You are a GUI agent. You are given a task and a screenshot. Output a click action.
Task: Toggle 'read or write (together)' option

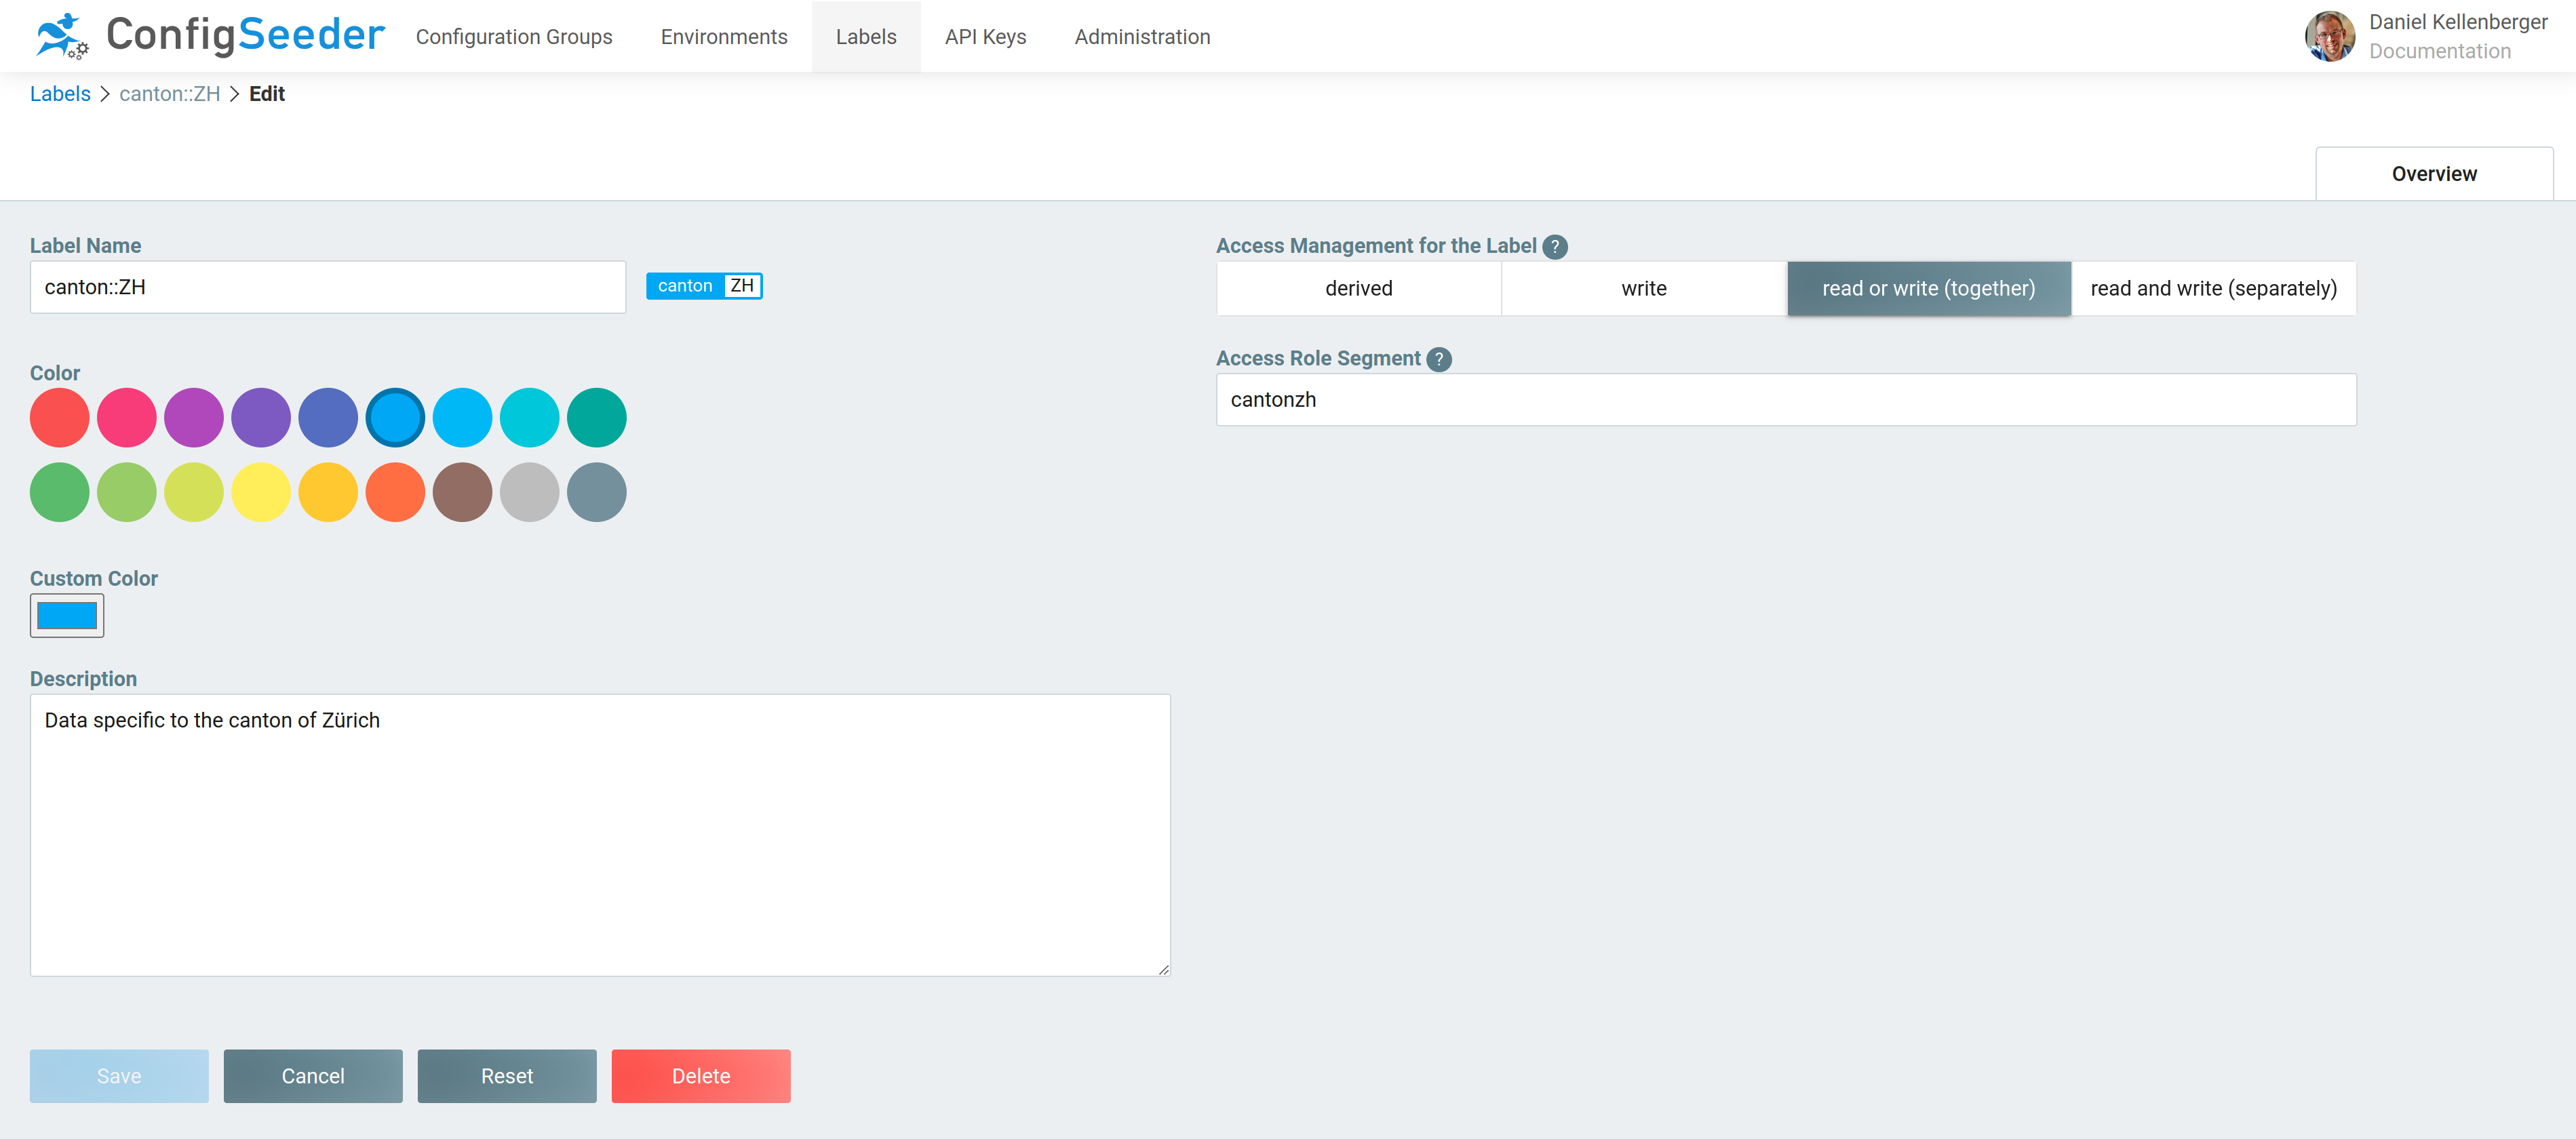click(1928, 289)
